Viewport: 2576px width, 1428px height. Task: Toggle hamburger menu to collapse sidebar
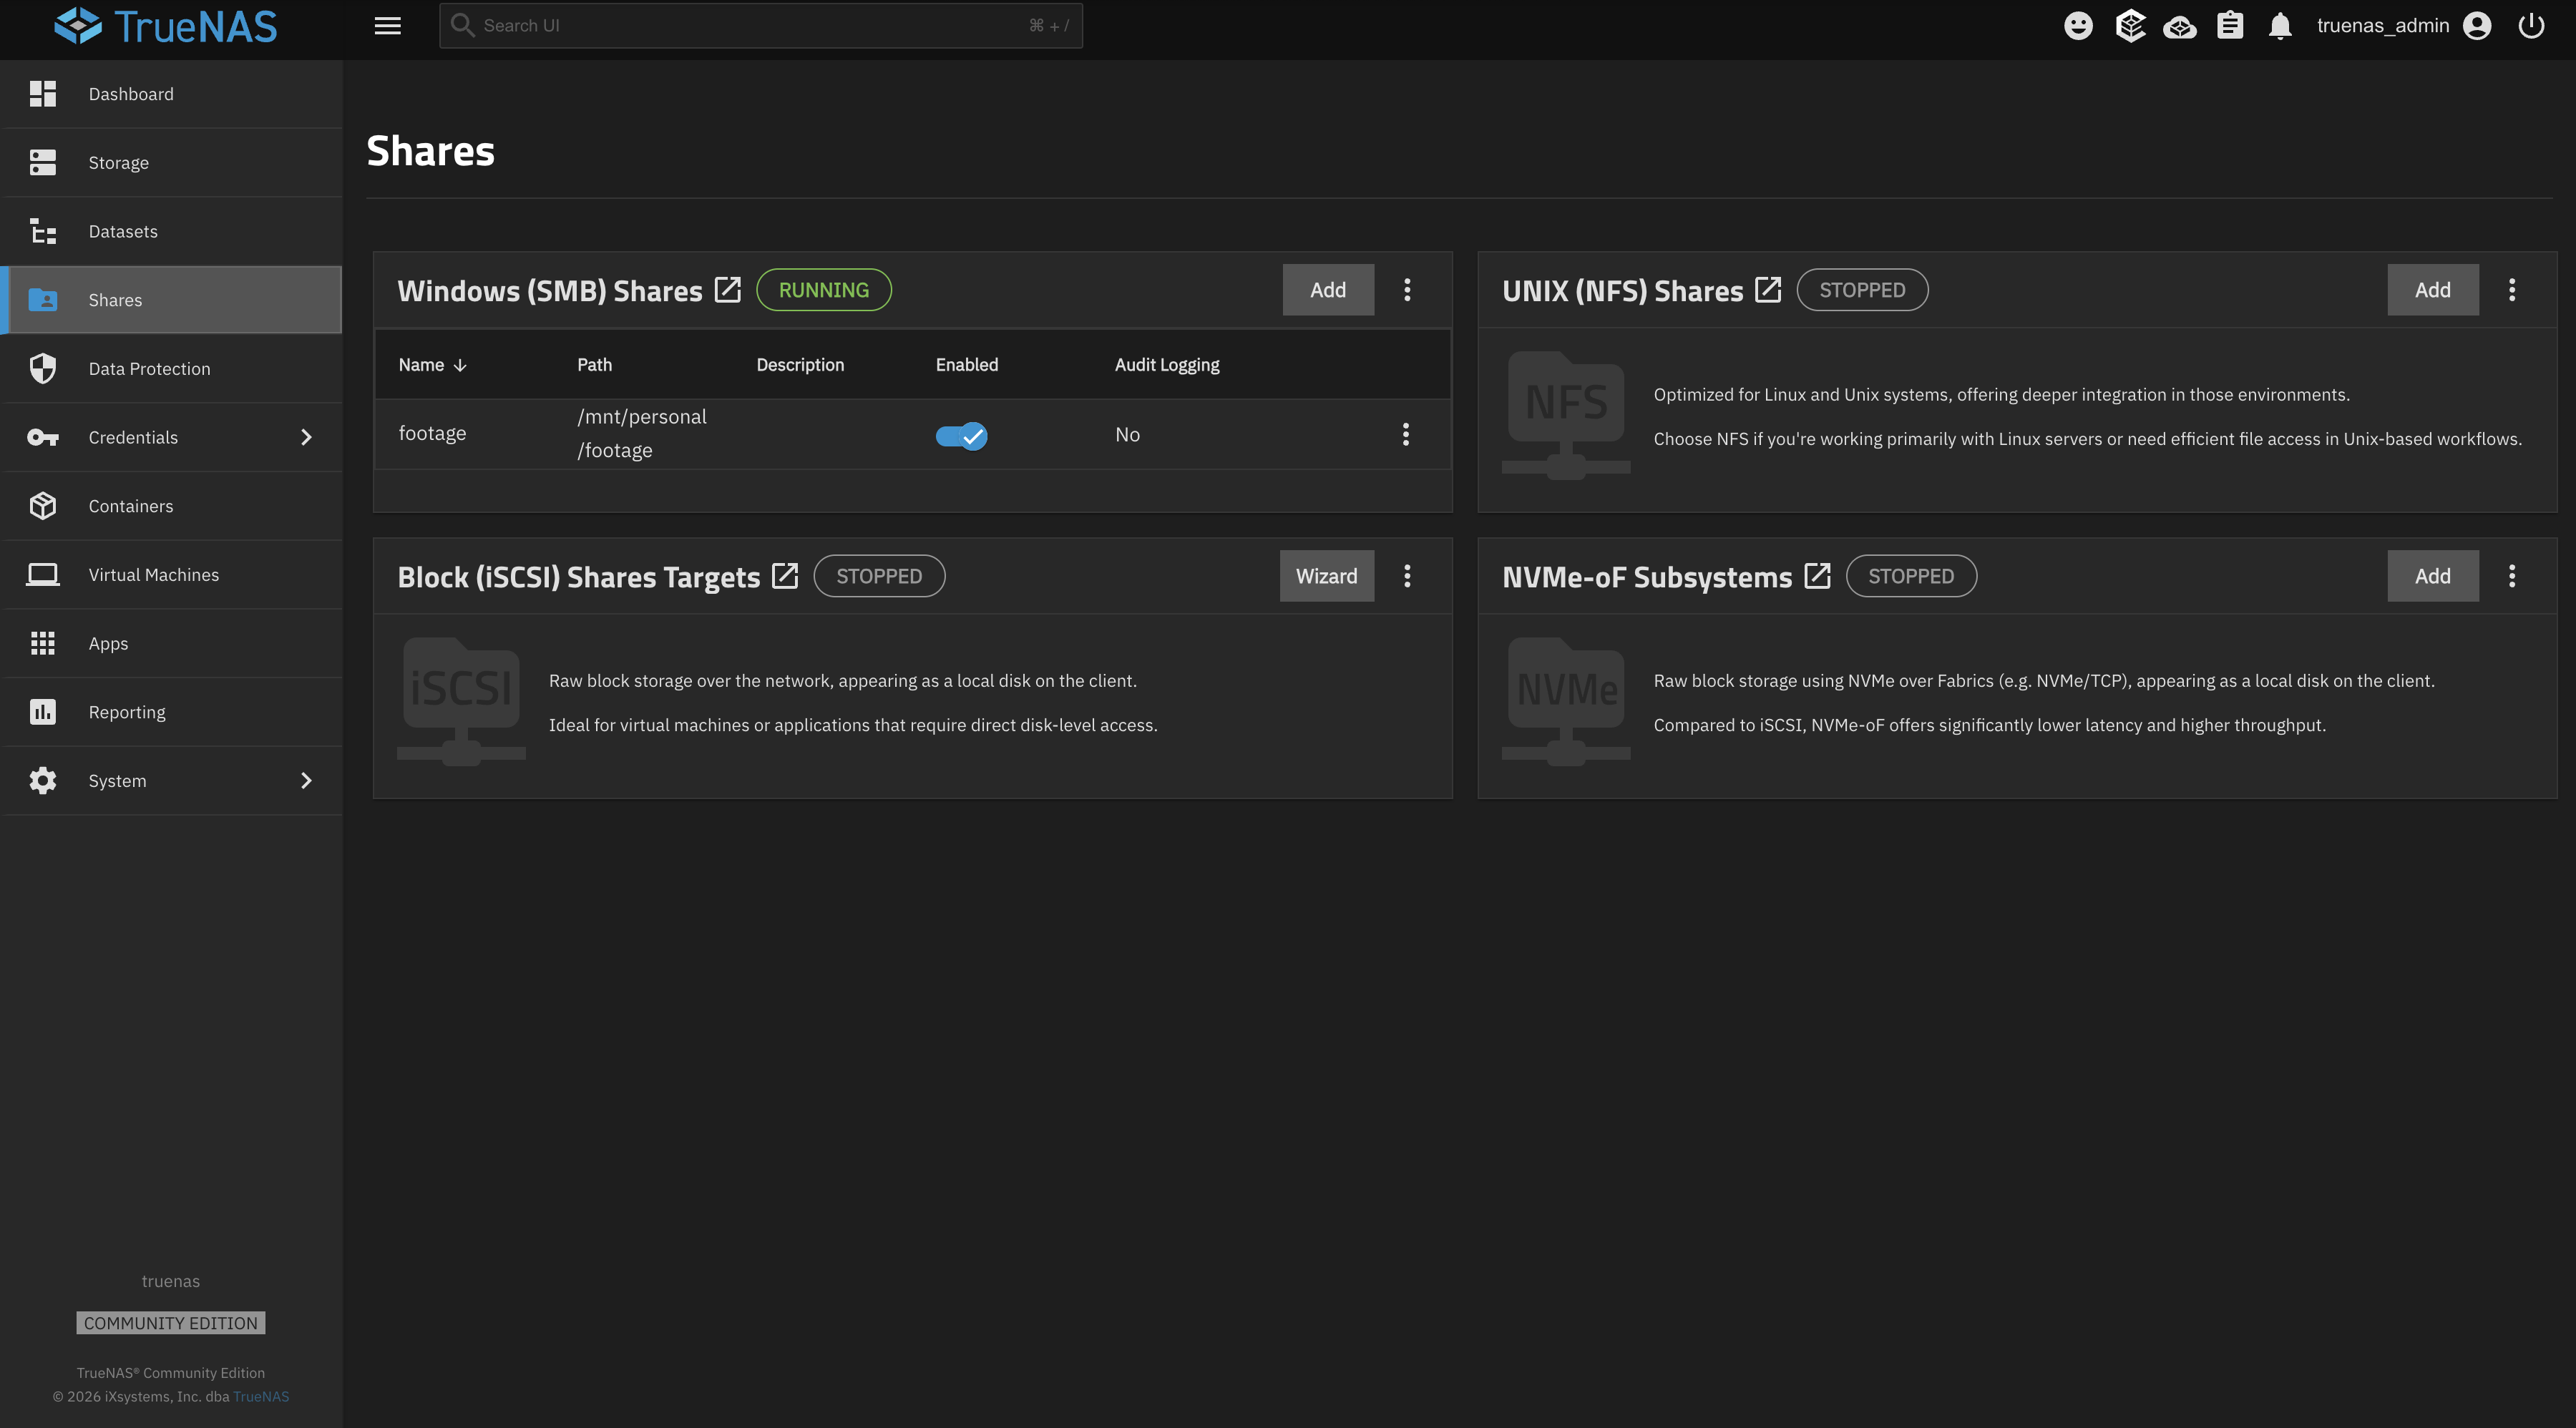coord(387,26)
